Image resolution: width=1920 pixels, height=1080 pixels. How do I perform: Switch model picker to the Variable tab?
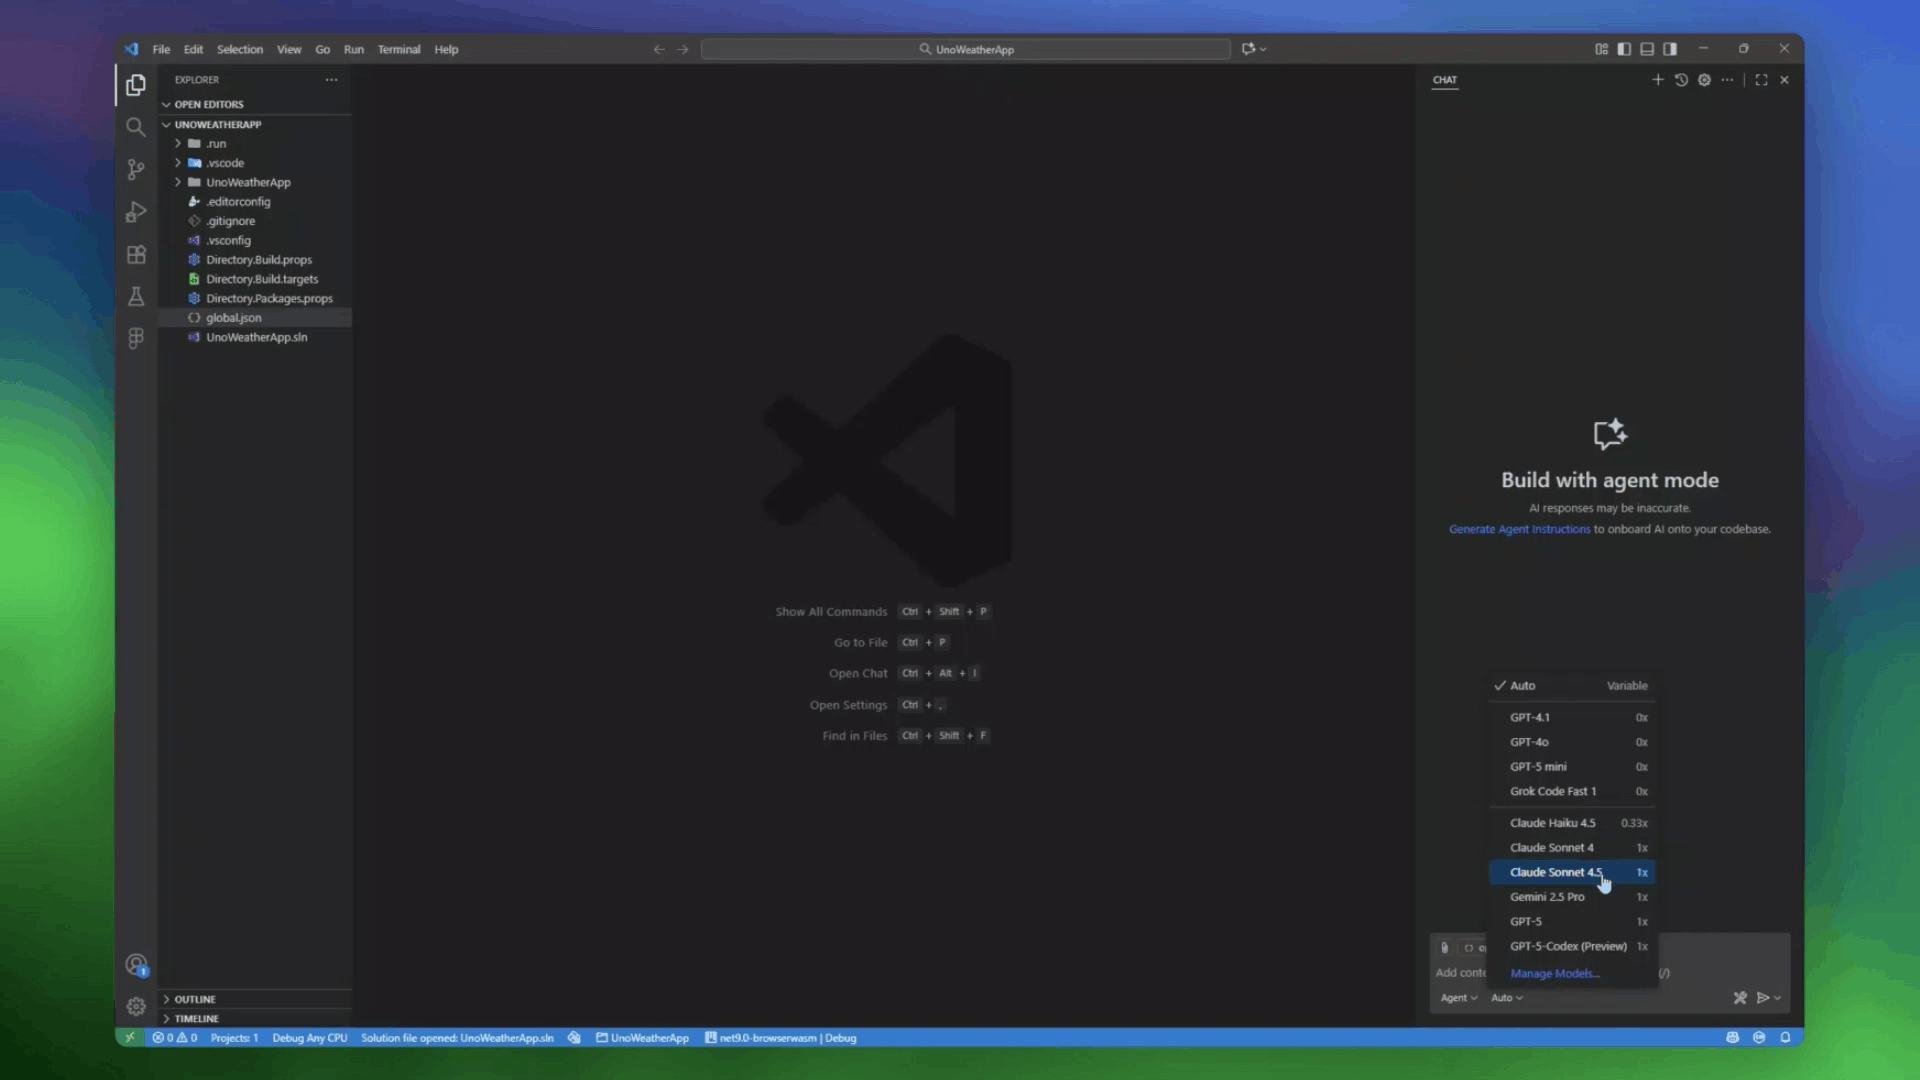[1627, 685]
